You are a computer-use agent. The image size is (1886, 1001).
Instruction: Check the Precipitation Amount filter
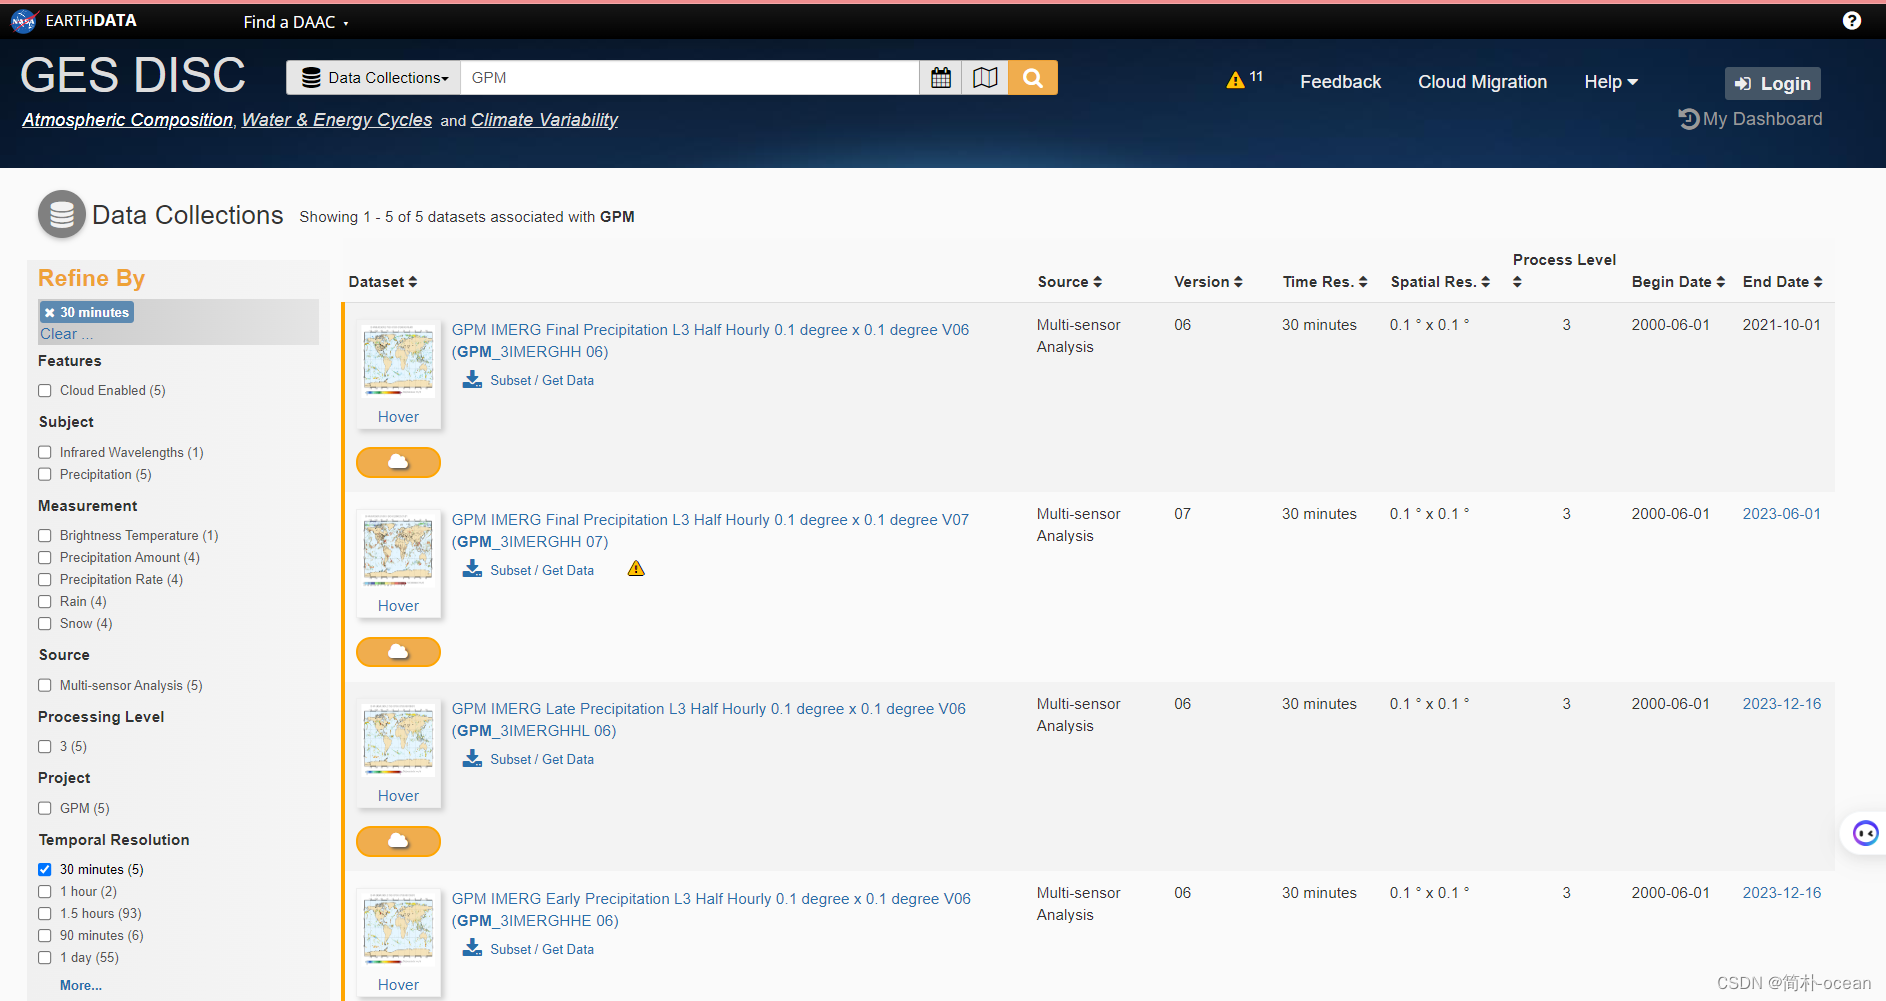[45, 558]
